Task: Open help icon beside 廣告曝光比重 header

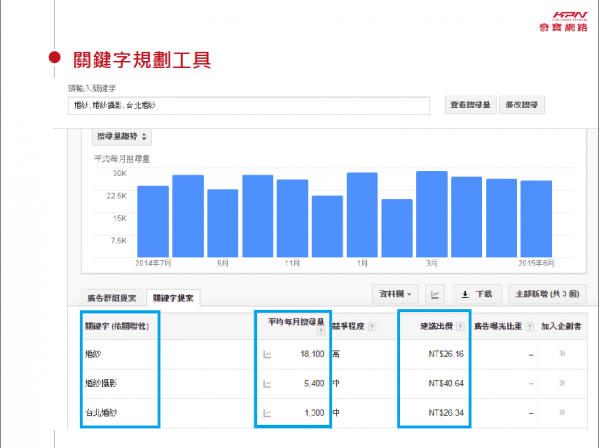Action: click(x=530, y=326)
